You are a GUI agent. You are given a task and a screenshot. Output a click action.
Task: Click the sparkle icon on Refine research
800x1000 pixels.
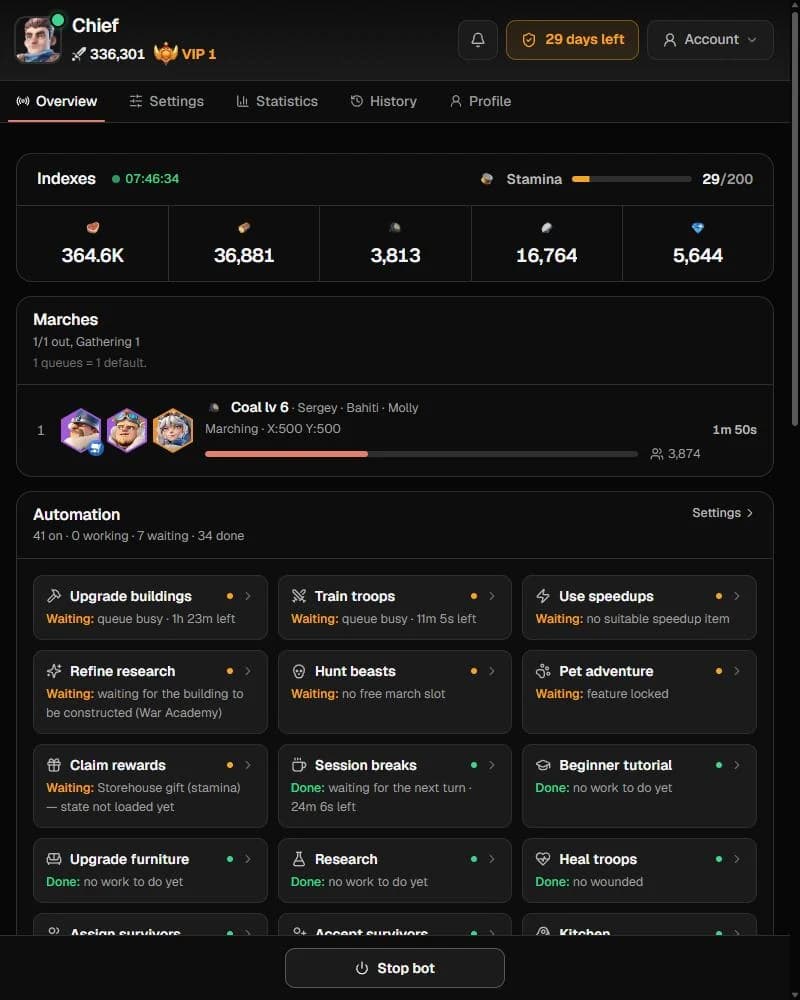tap(54, 671)
